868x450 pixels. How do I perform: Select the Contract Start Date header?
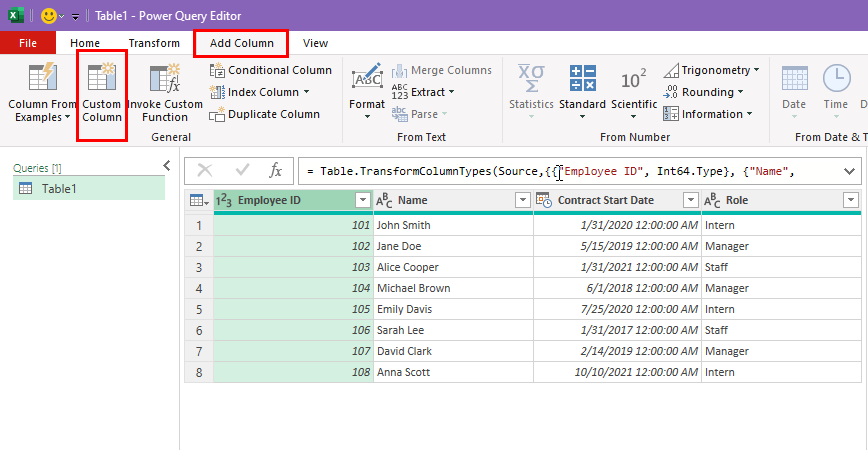click(x=617, y=200)
